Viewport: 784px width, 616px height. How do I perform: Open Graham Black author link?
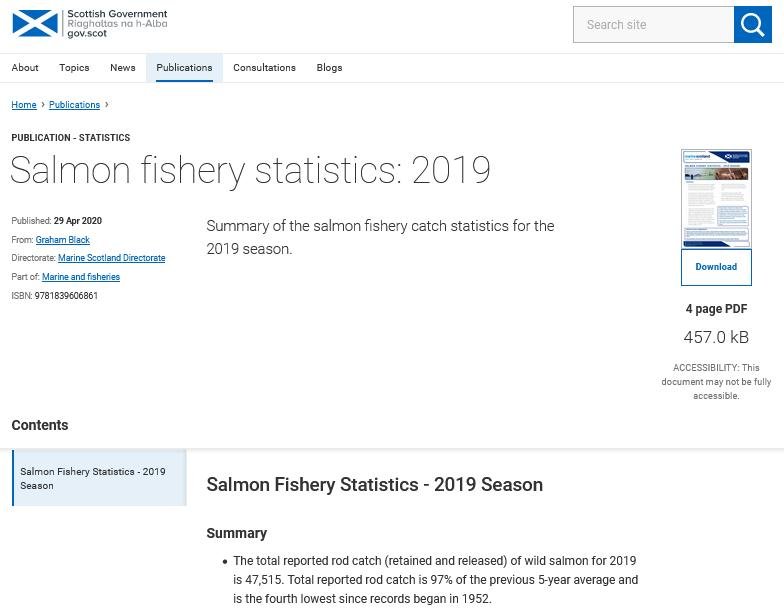click(63, 240)
